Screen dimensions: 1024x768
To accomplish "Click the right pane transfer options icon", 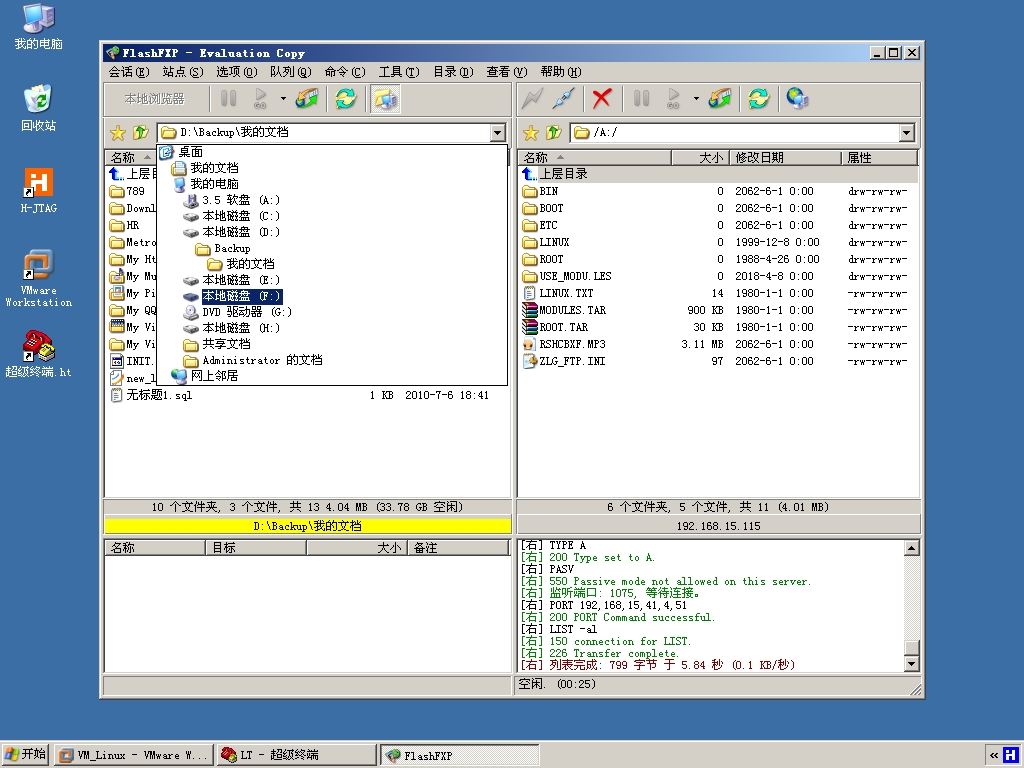I will [x=720, y=99].
